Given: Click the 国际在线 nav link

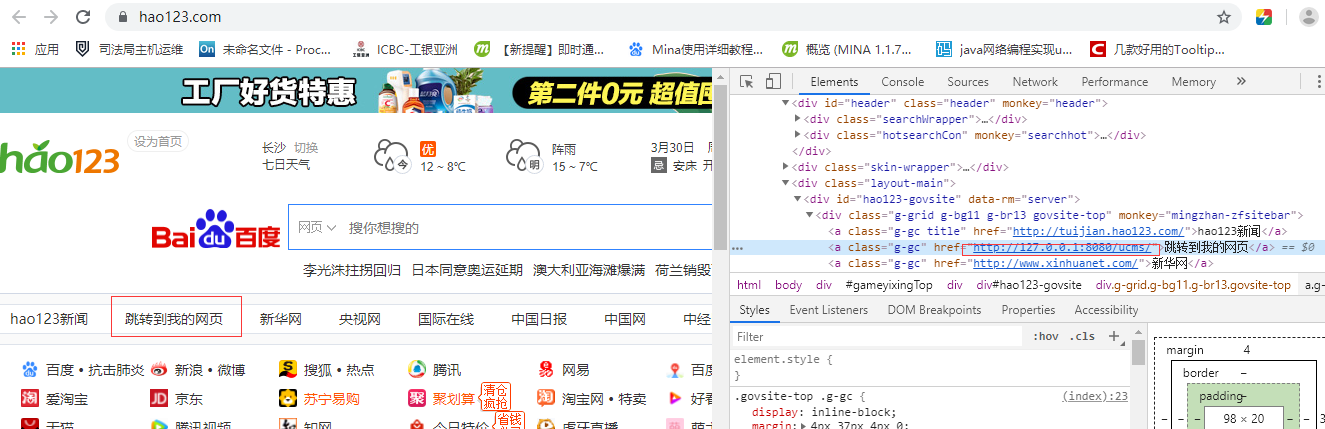Looking at the screenshot, I should 446,319.
